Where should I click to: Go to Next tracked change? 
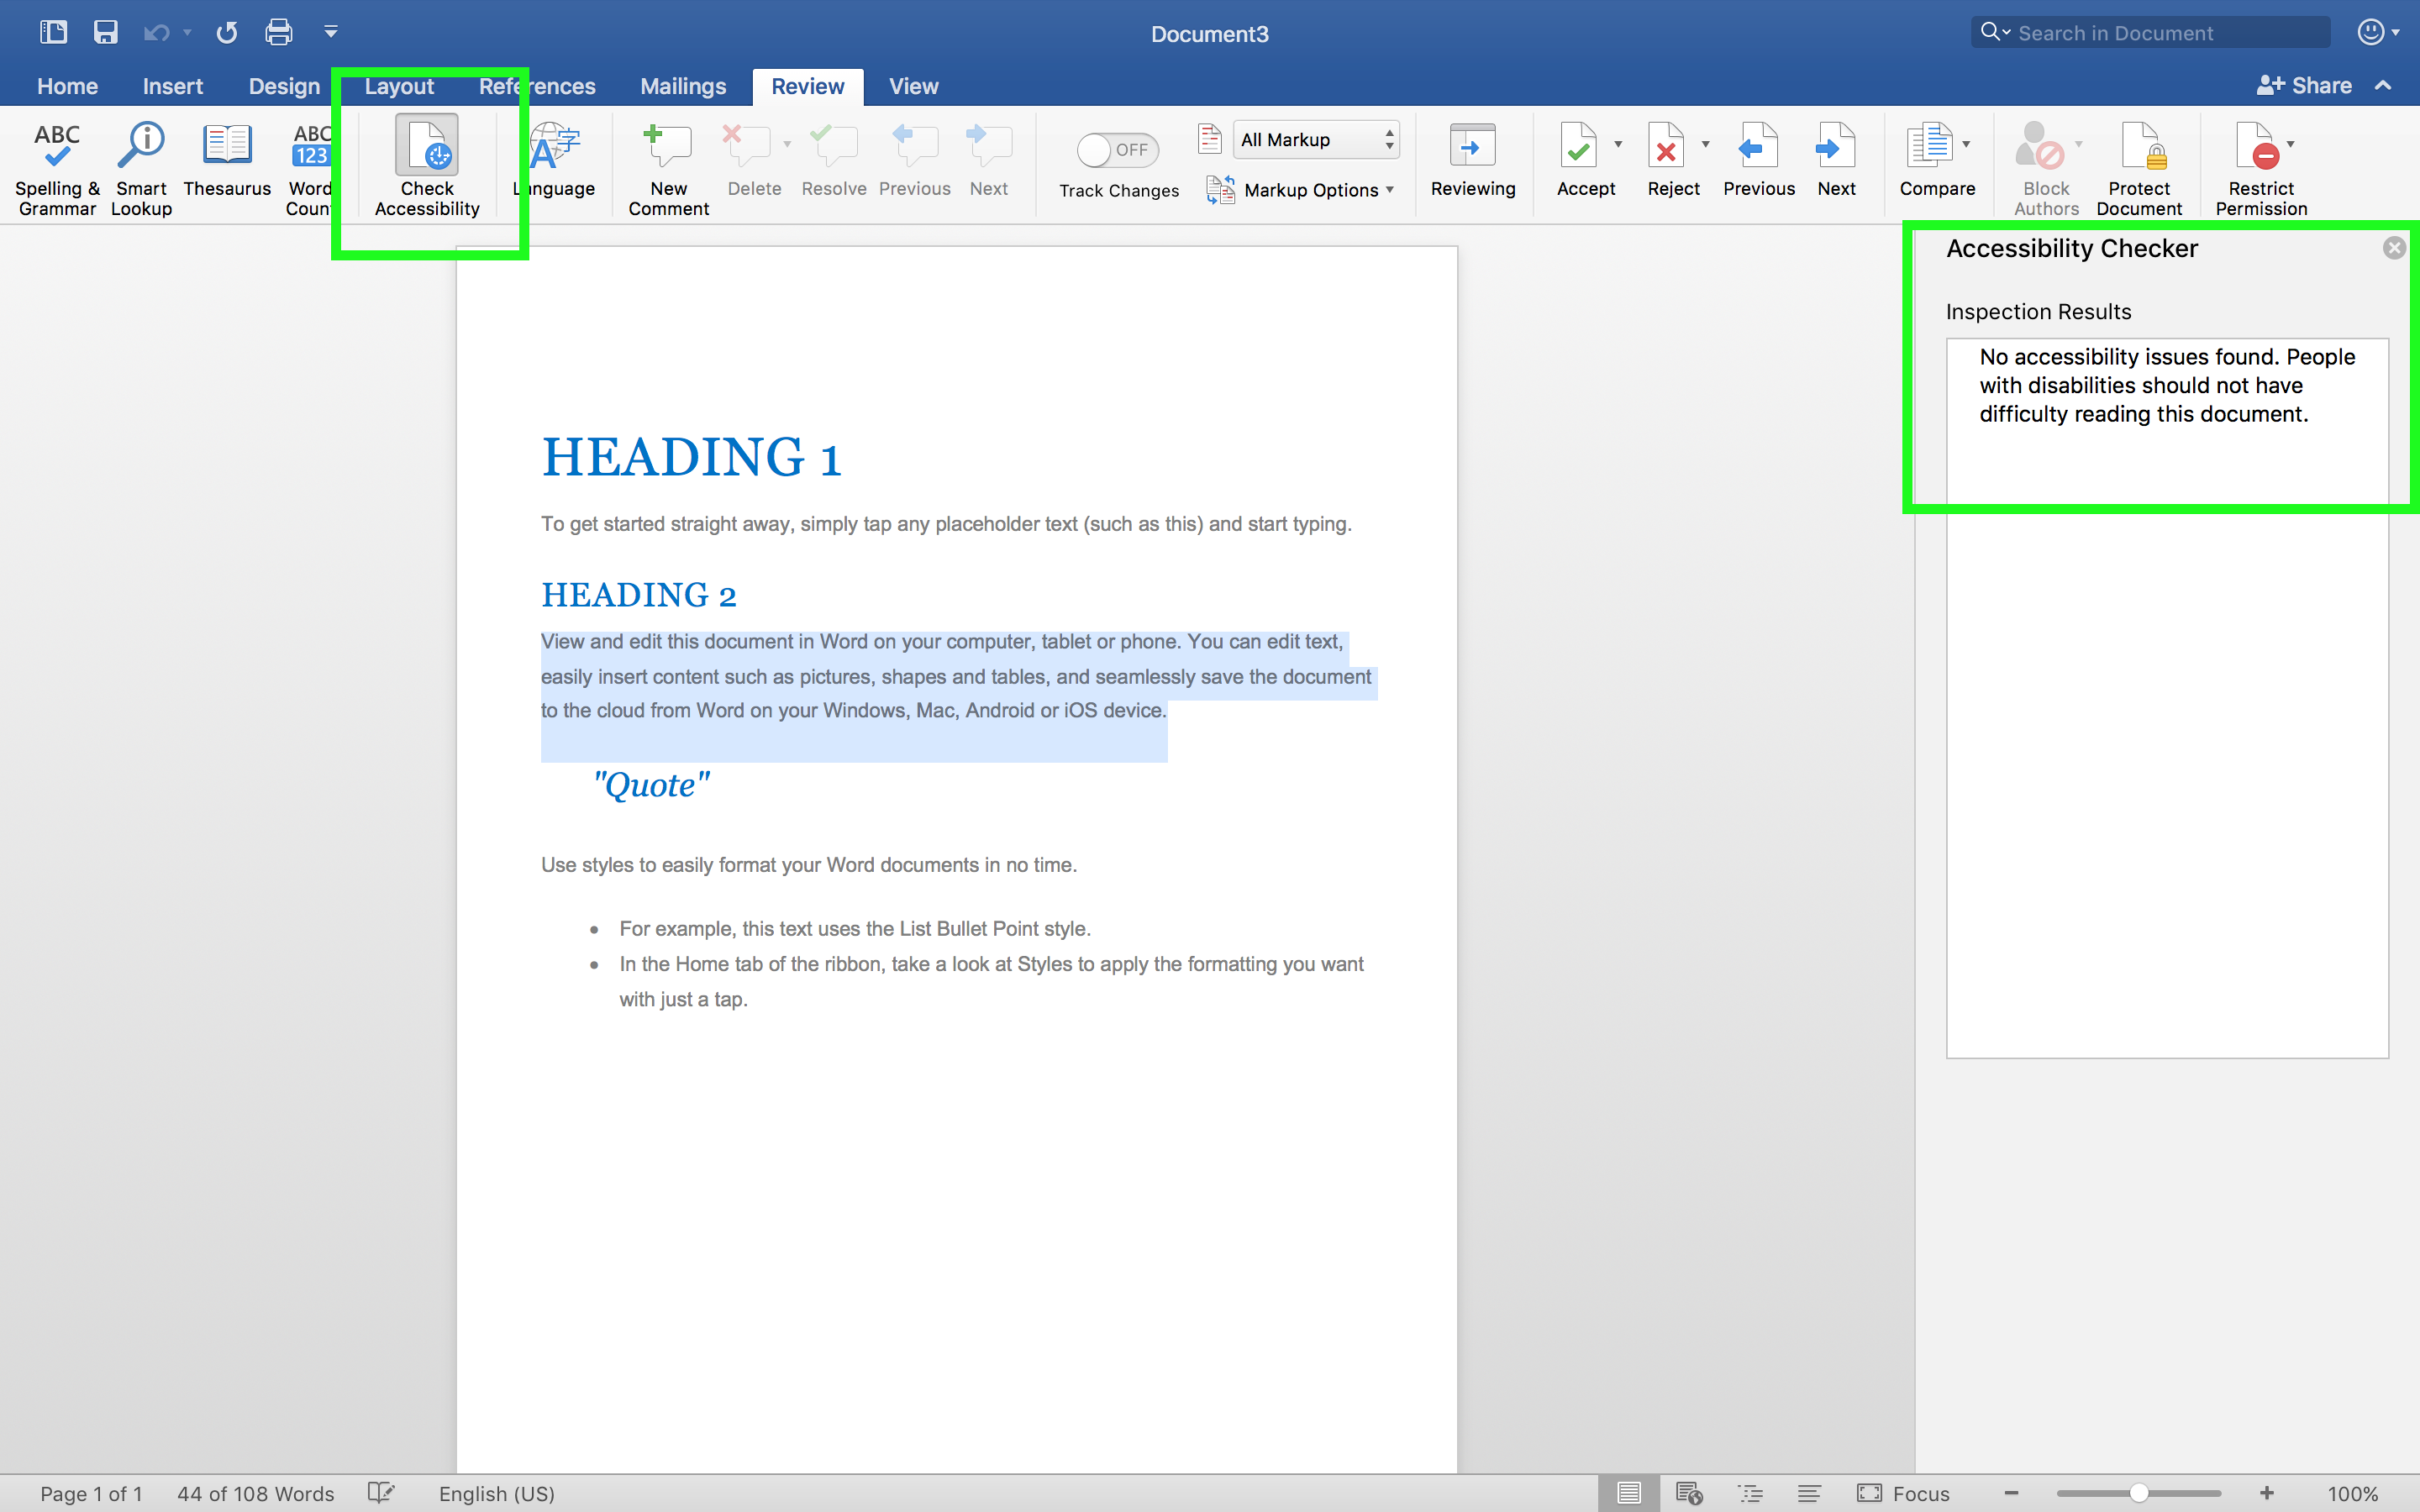1836,160
